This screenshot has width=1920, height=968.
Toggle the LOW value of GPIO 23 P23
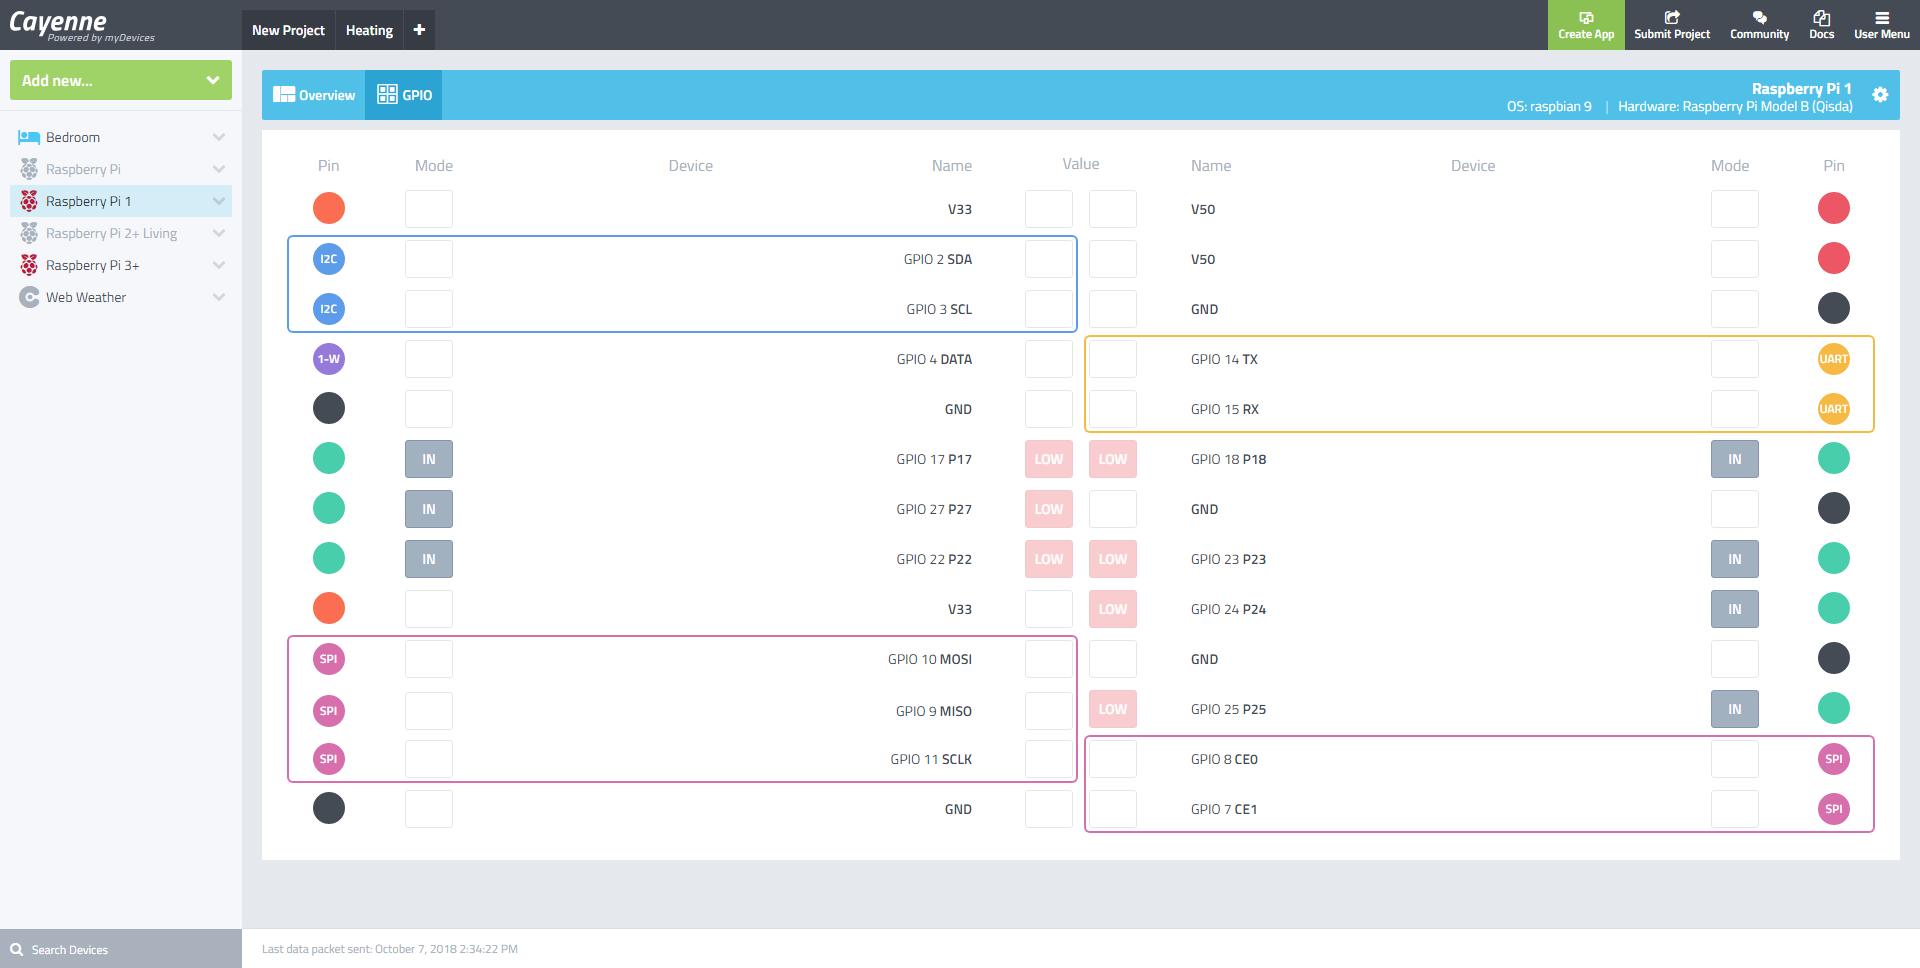(1113, 559)
